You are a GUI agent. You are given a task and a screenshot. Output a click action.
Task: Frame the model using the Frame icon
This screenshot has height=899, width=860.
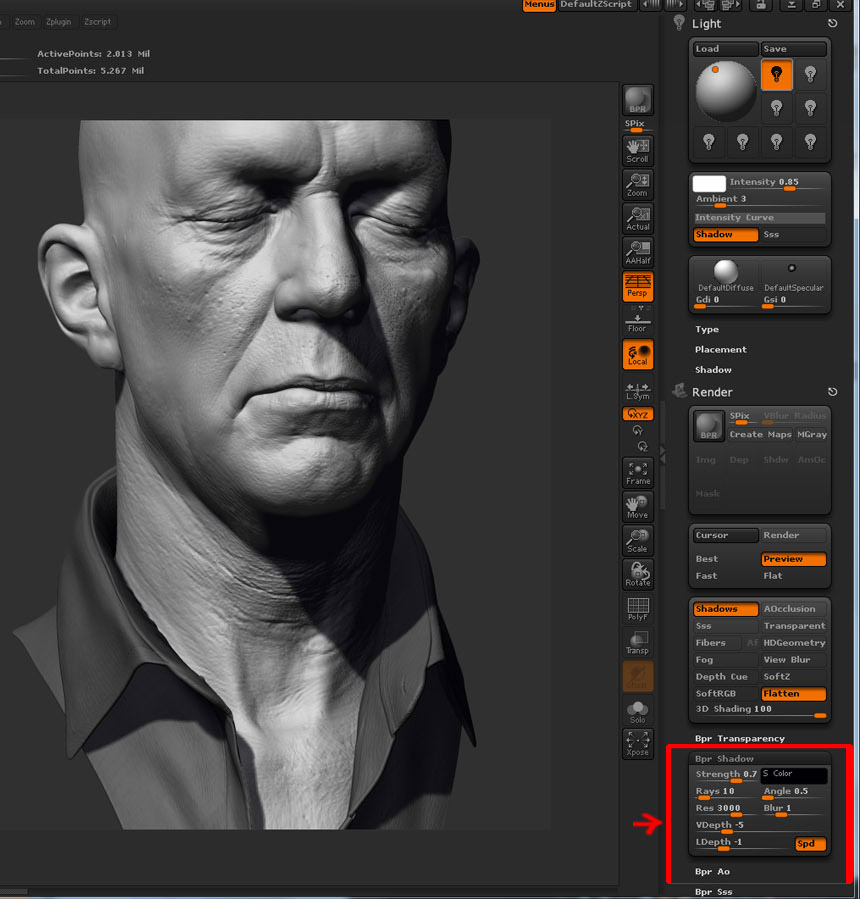coord(638,473)
